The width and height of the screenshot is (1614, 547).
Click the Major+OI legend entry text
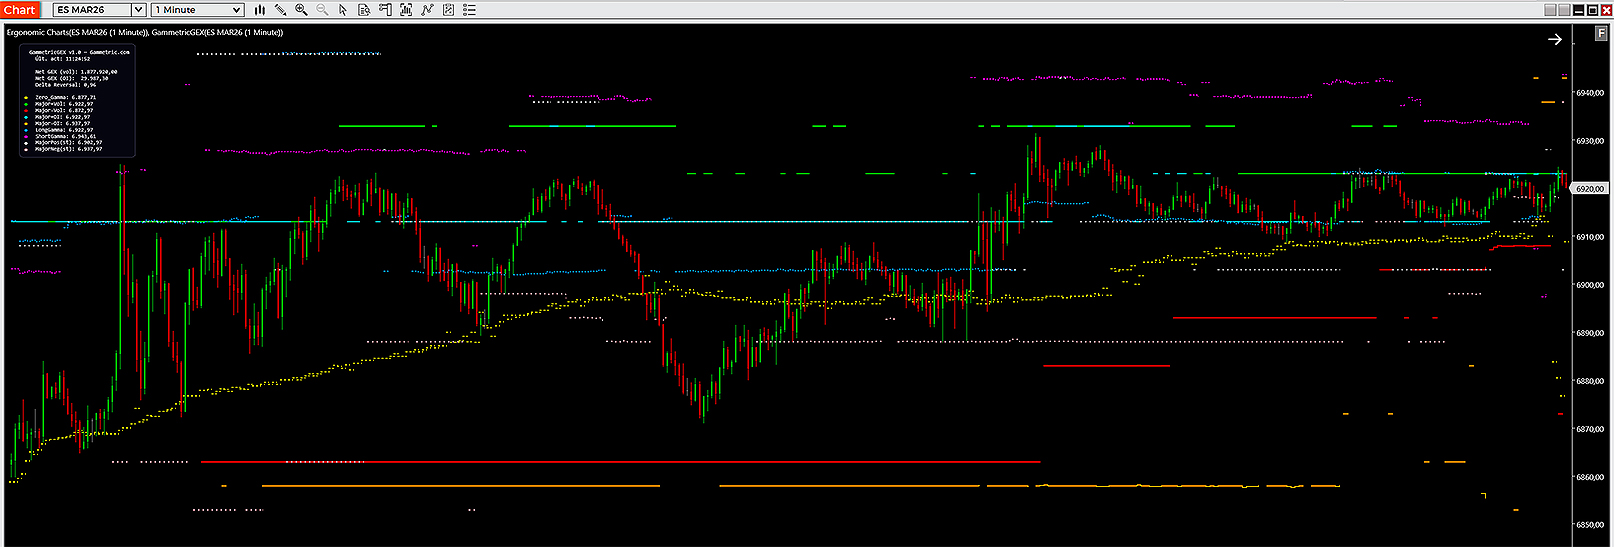[62, 117]
